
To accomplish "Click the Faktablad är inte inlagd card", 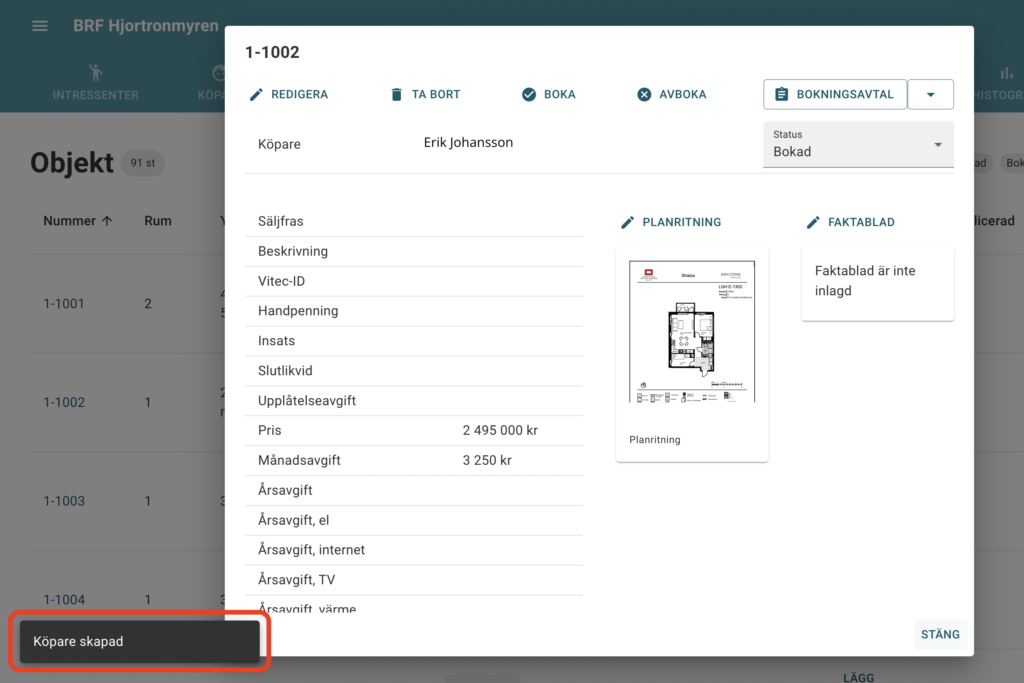I will coord(877,282).
